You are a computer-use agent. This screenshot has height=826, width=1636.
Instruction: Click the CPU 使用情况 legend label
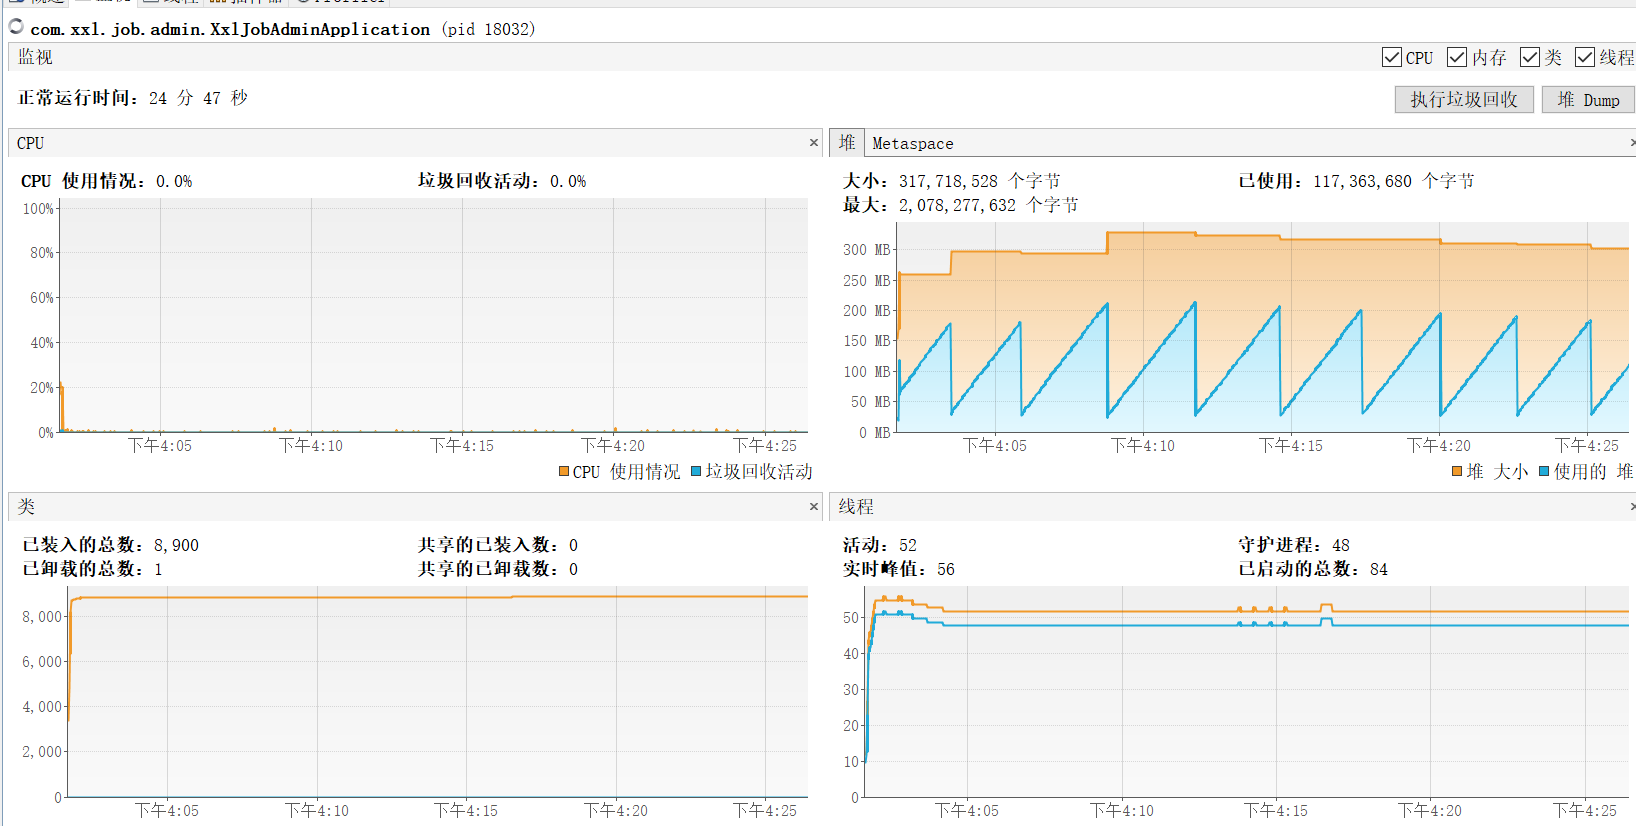[626, 471]
